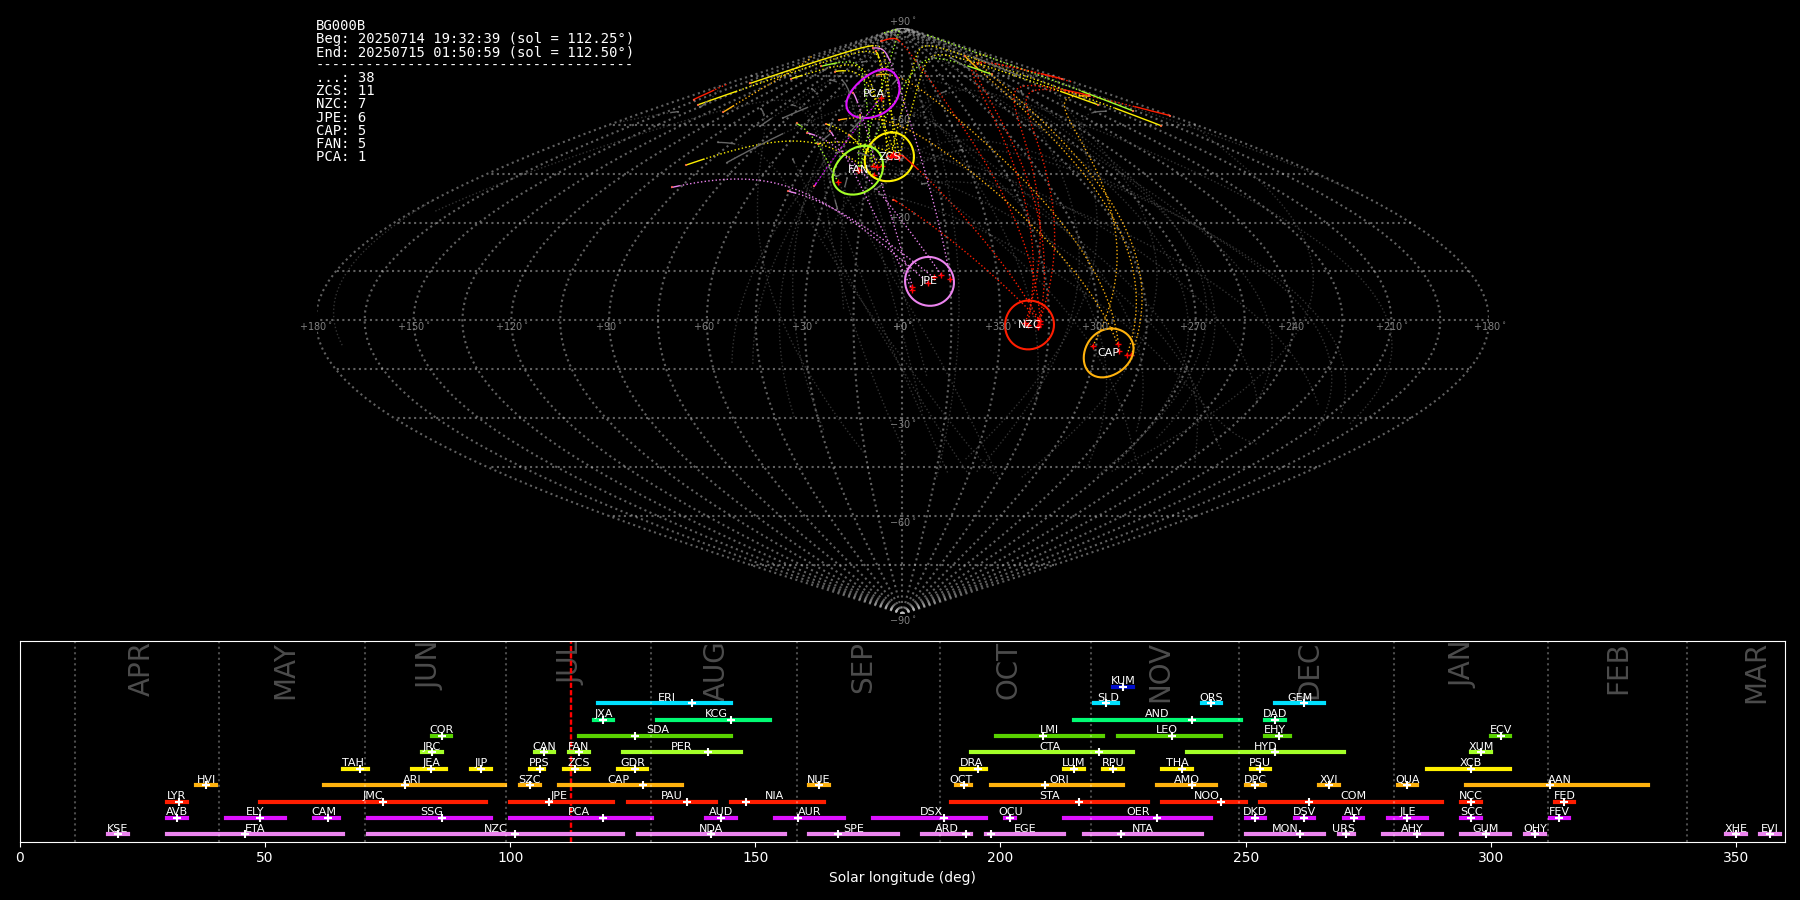Select the 'JPE: 6' legend entry
The height and width of the screenshot is (900, 1800).
pos(341,118)
